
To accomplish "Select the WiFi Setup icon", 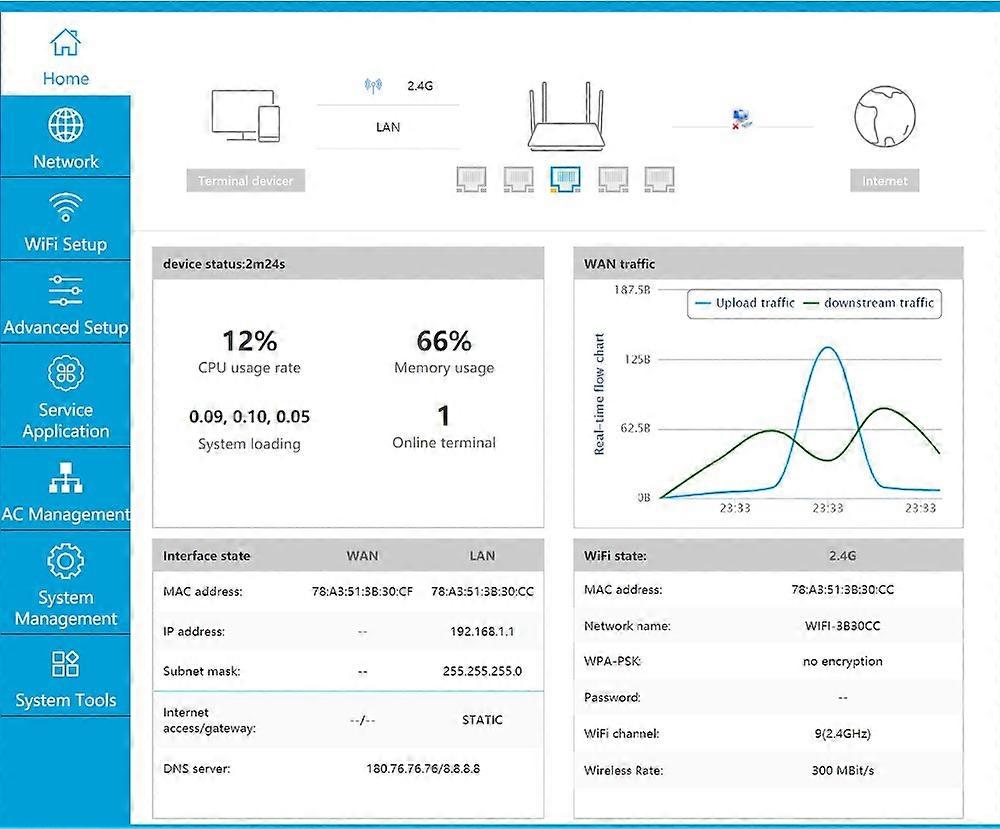I will pos(66,209).
